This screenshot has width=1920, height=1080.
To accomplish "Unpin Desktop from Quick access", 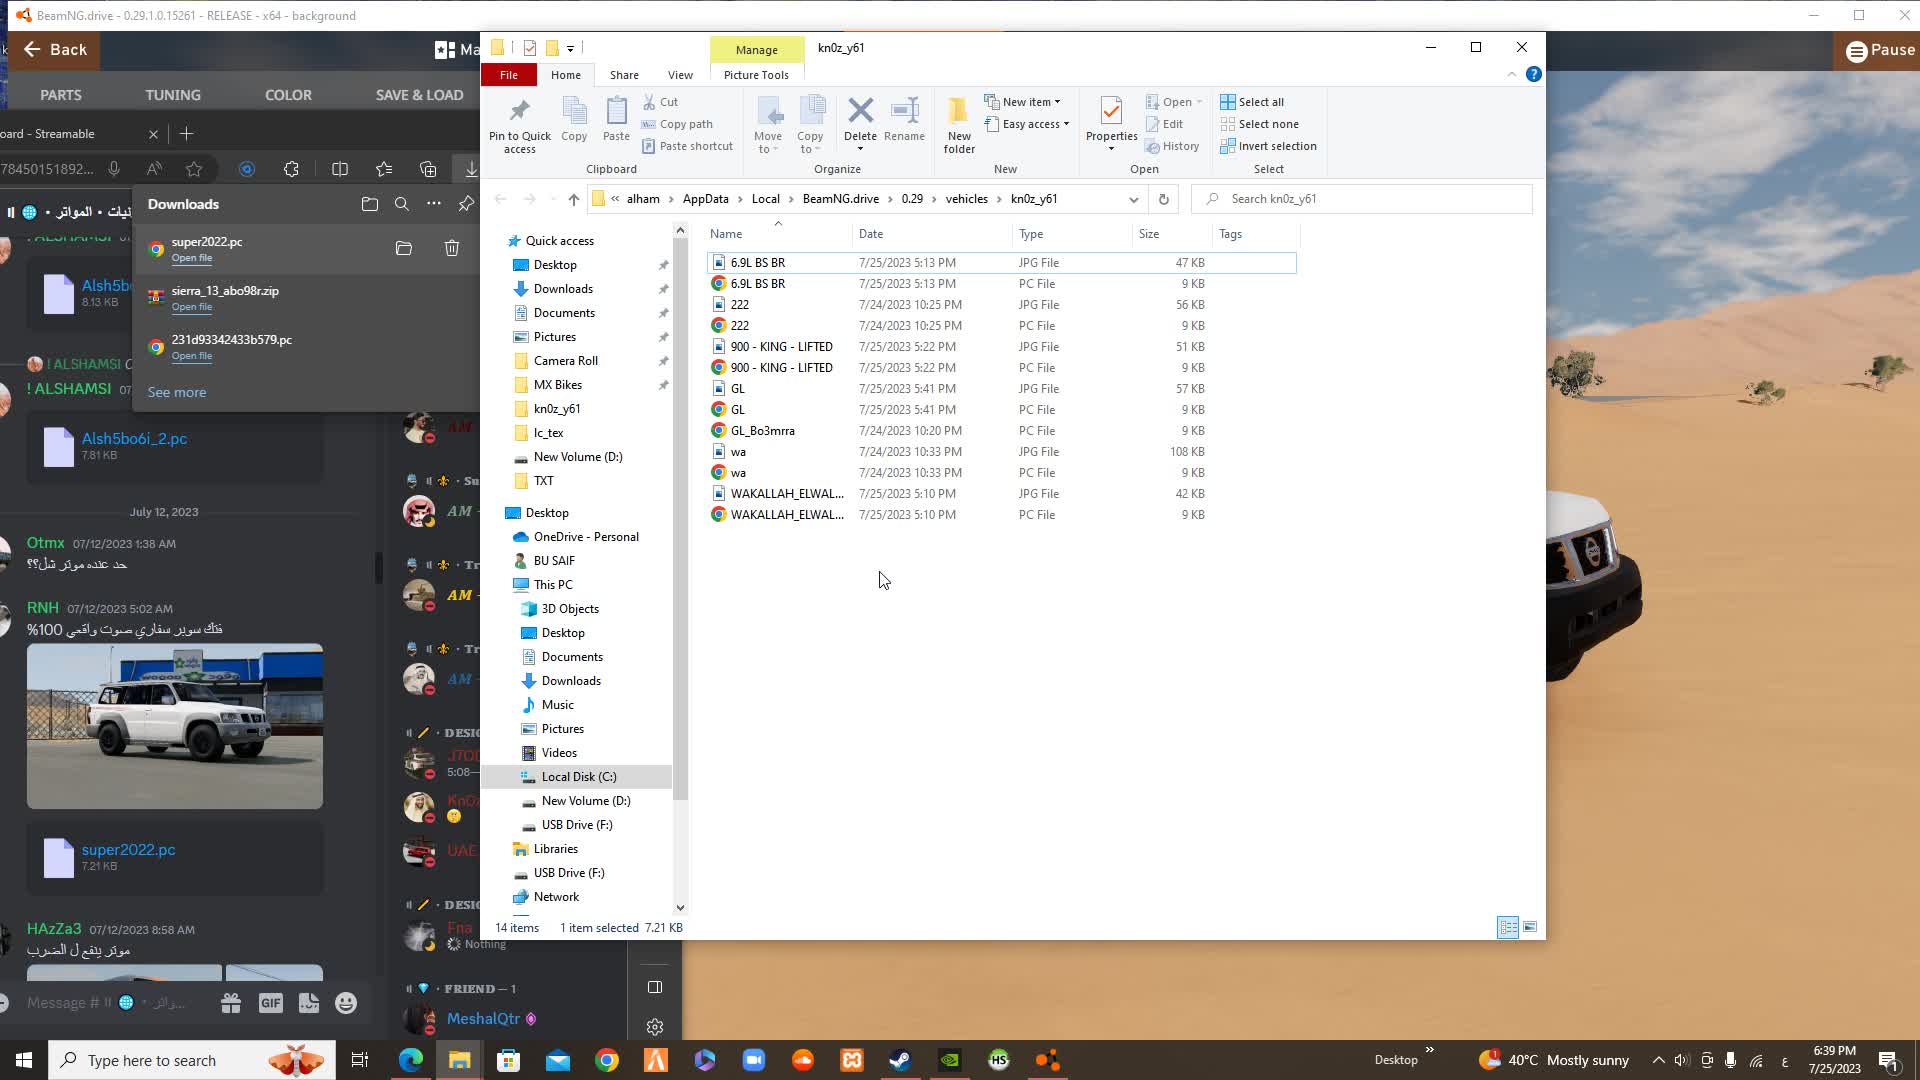I will (663, 265).
